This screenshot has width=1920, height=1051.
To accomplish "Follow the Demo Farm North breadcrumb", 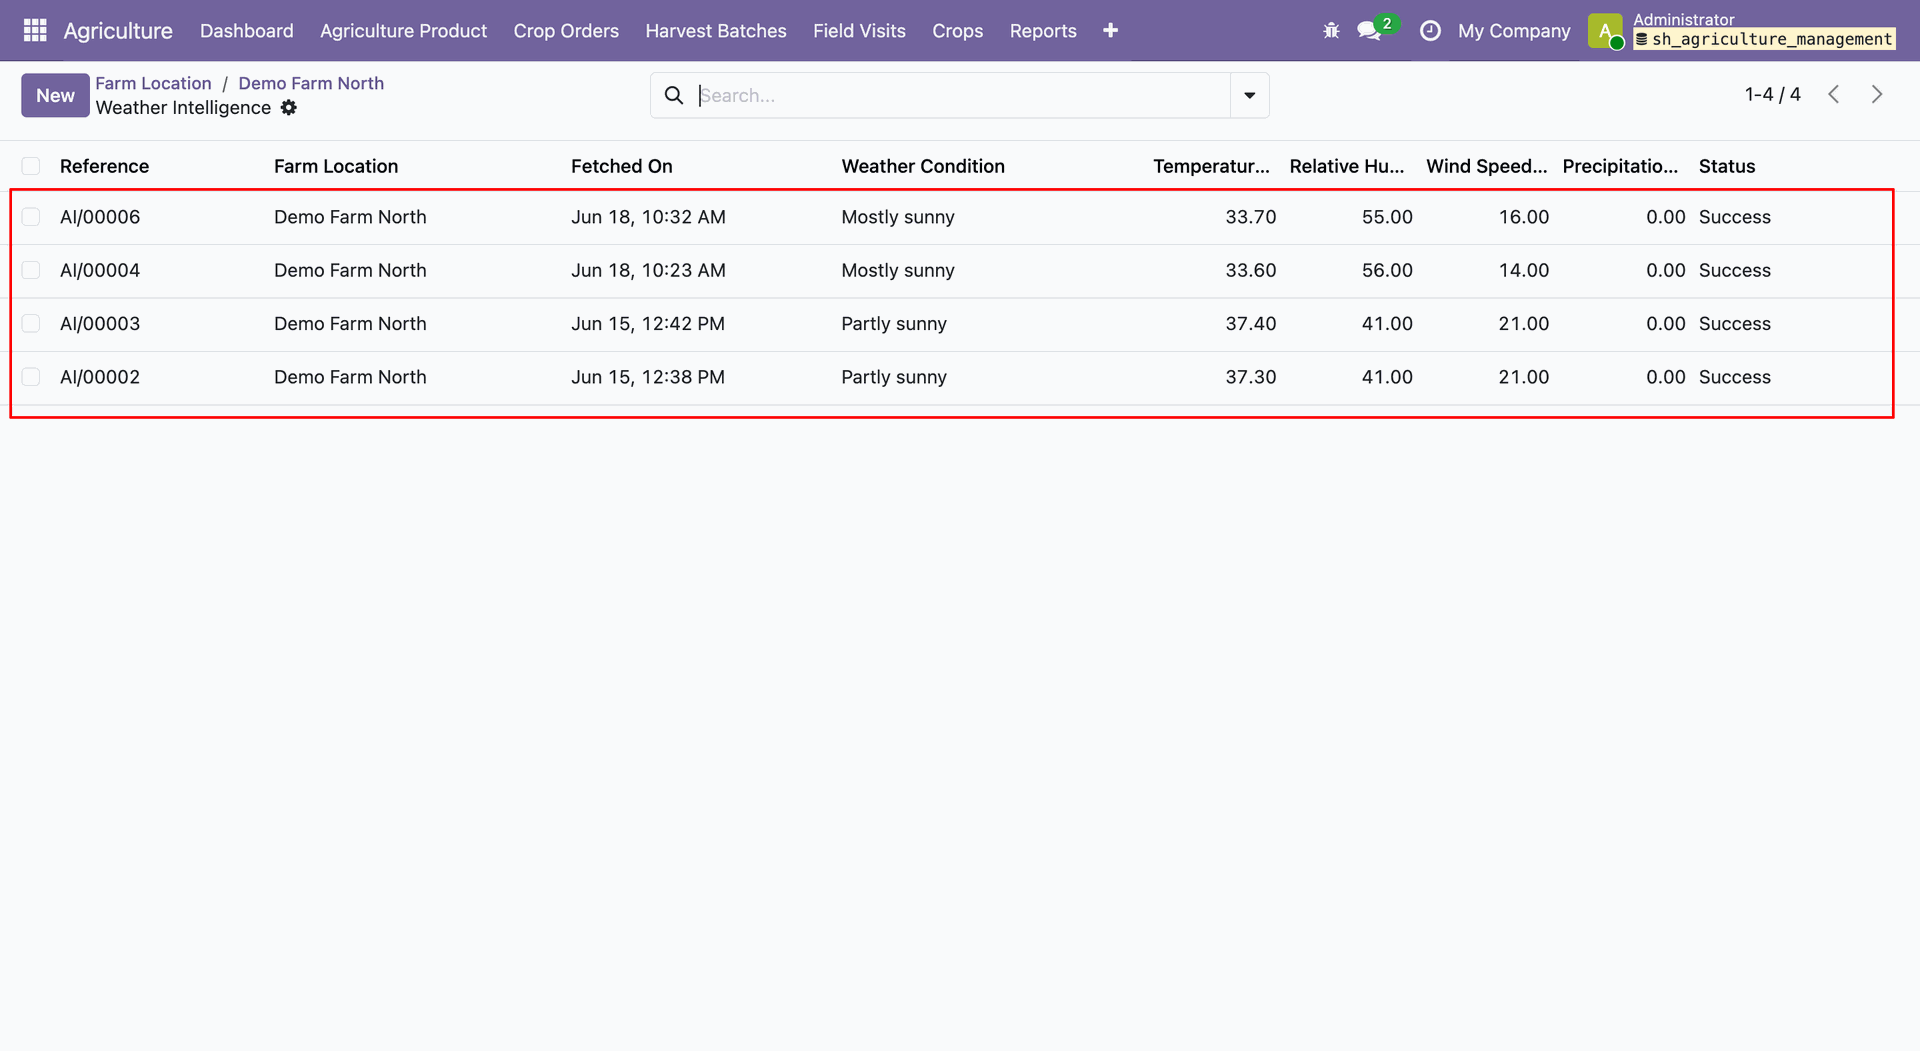I will (x=311, y=83).
